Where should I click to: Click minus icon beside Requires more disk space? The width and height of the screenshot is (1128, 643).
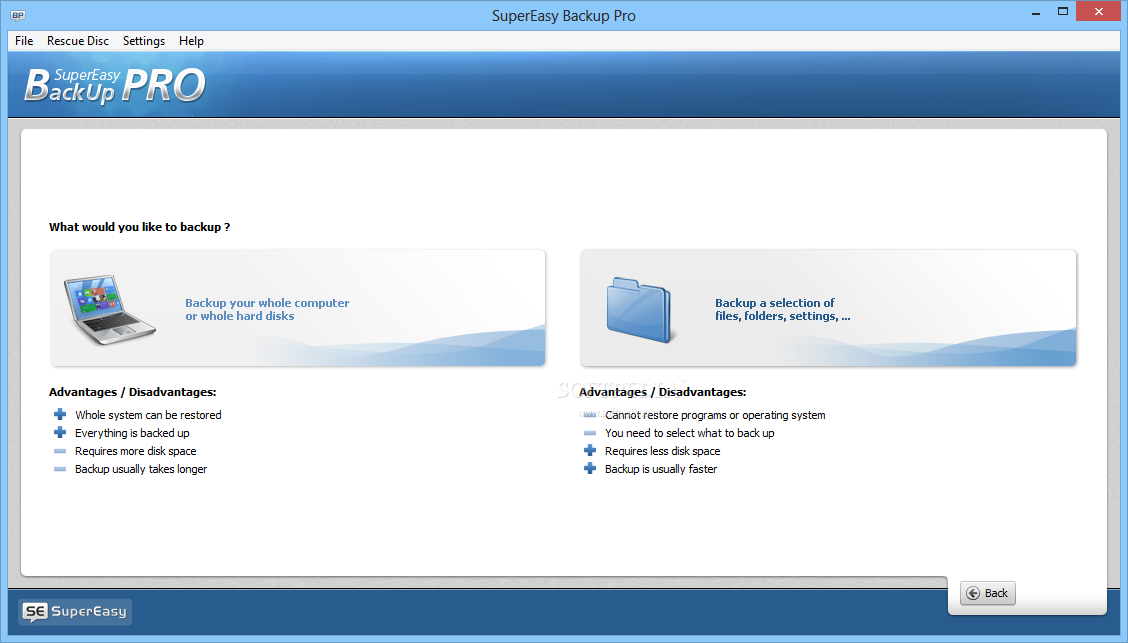click(60, 451)
